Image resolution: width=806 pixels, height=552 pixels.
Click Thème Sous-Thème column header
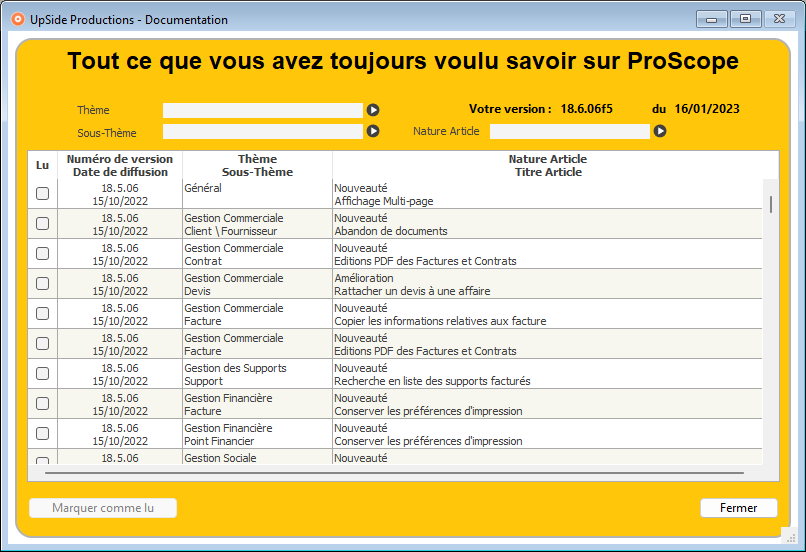point(257,165)
